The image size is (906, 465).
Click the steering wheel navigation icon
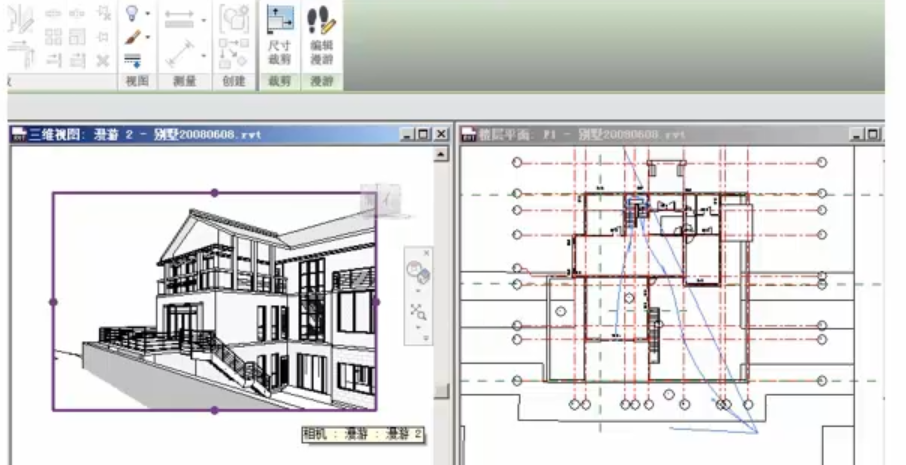tap(418, 271)
